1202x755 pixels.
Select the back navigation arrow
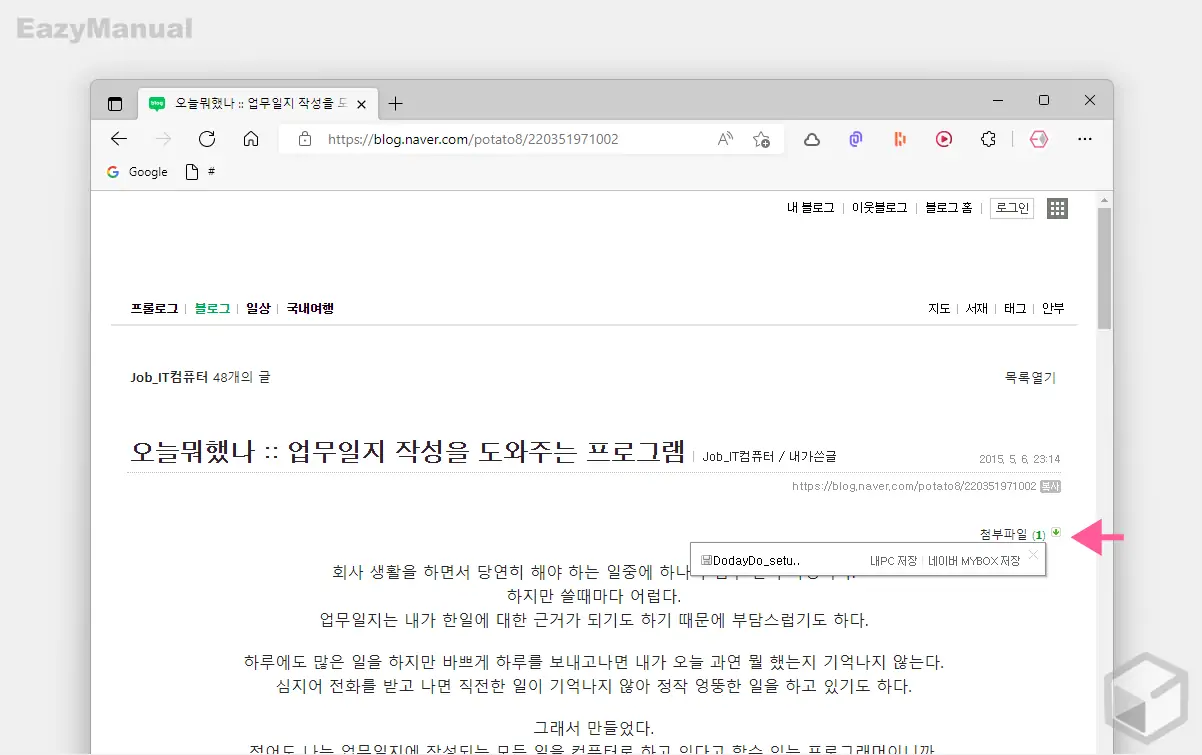(x=118, y=139)
